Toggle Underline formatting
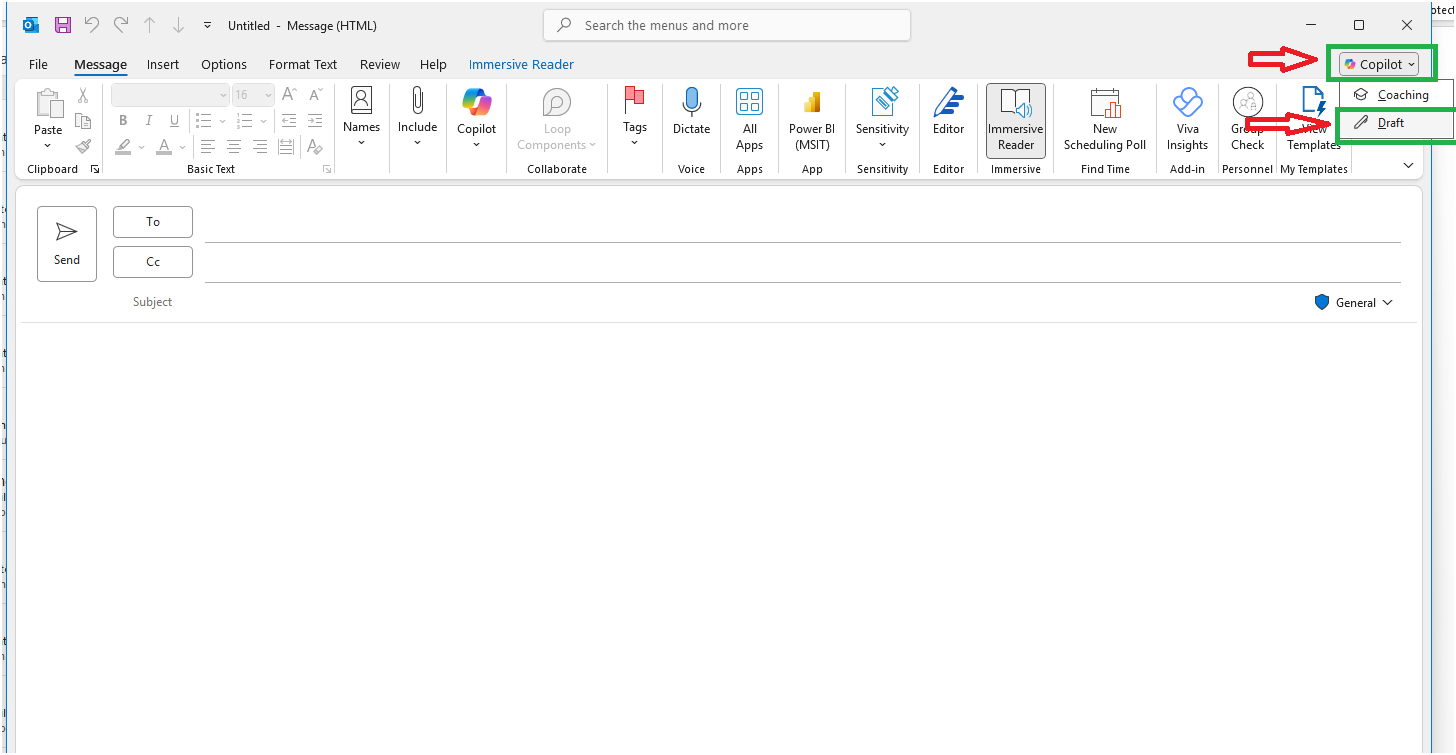The width and height of the screenshot is (1456, 755). [x=175, y=121]
